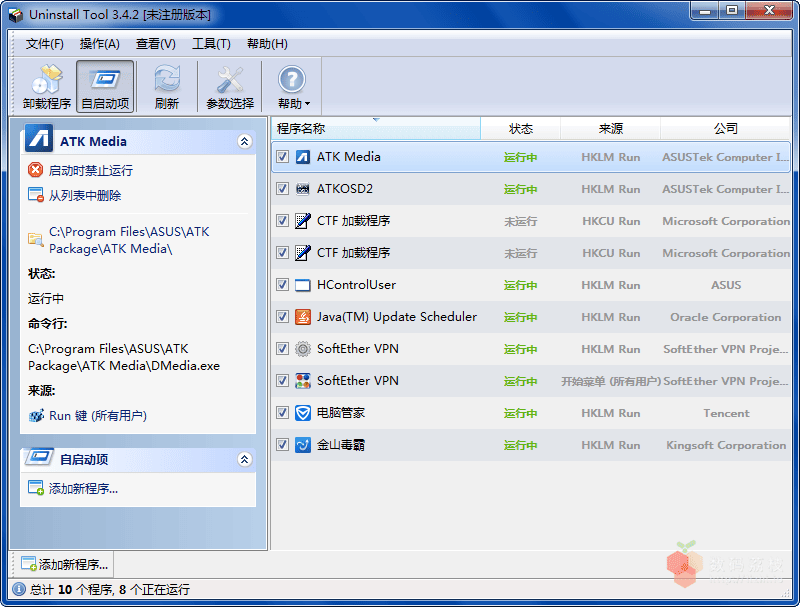Click the ATK Media icon in list row
The height and width of the screenshot is (607, 800).
303,157
